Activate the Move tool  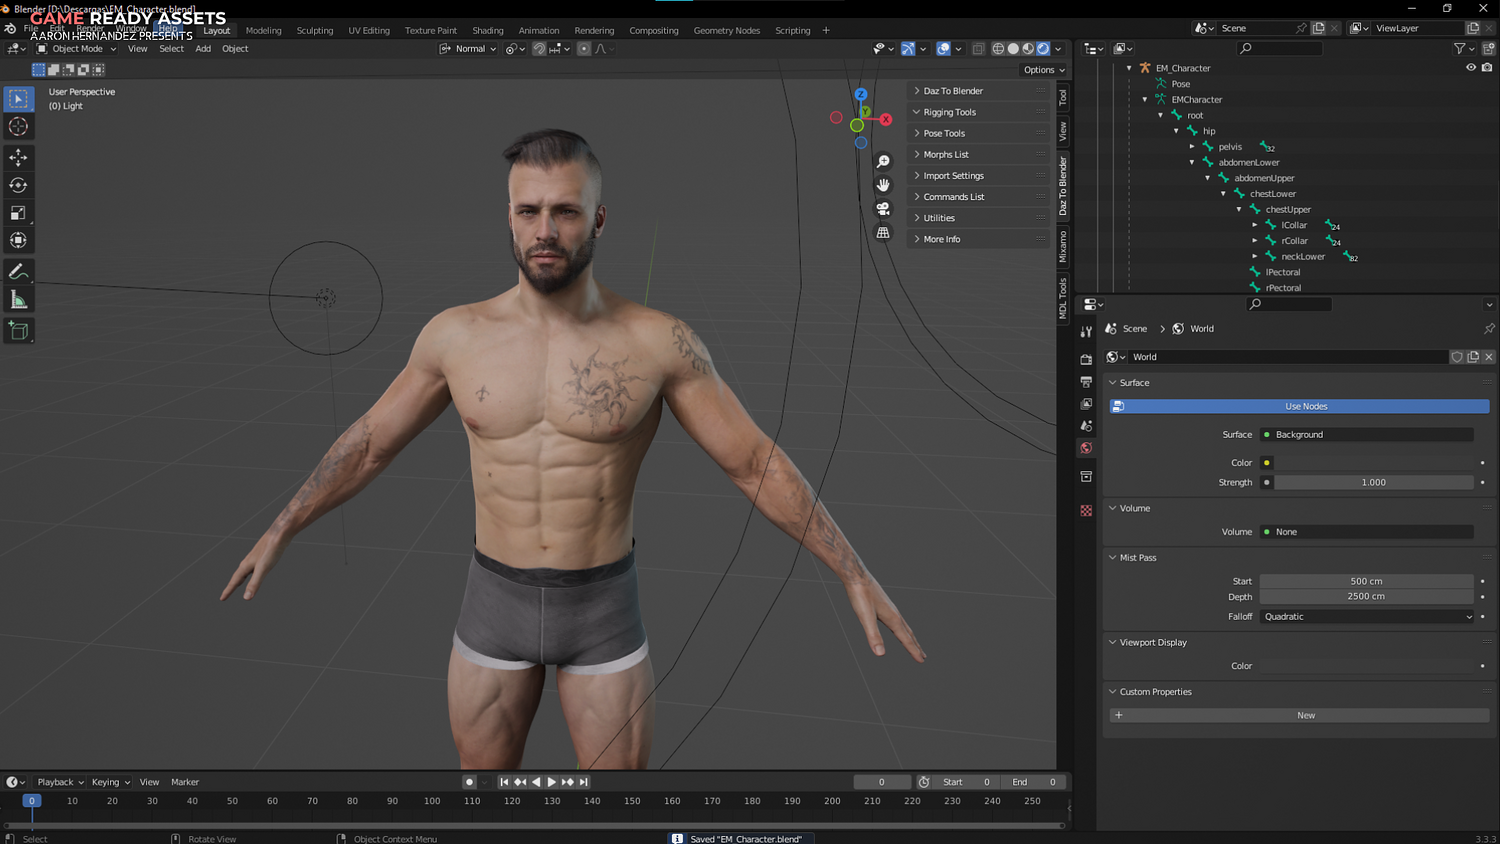18,157
